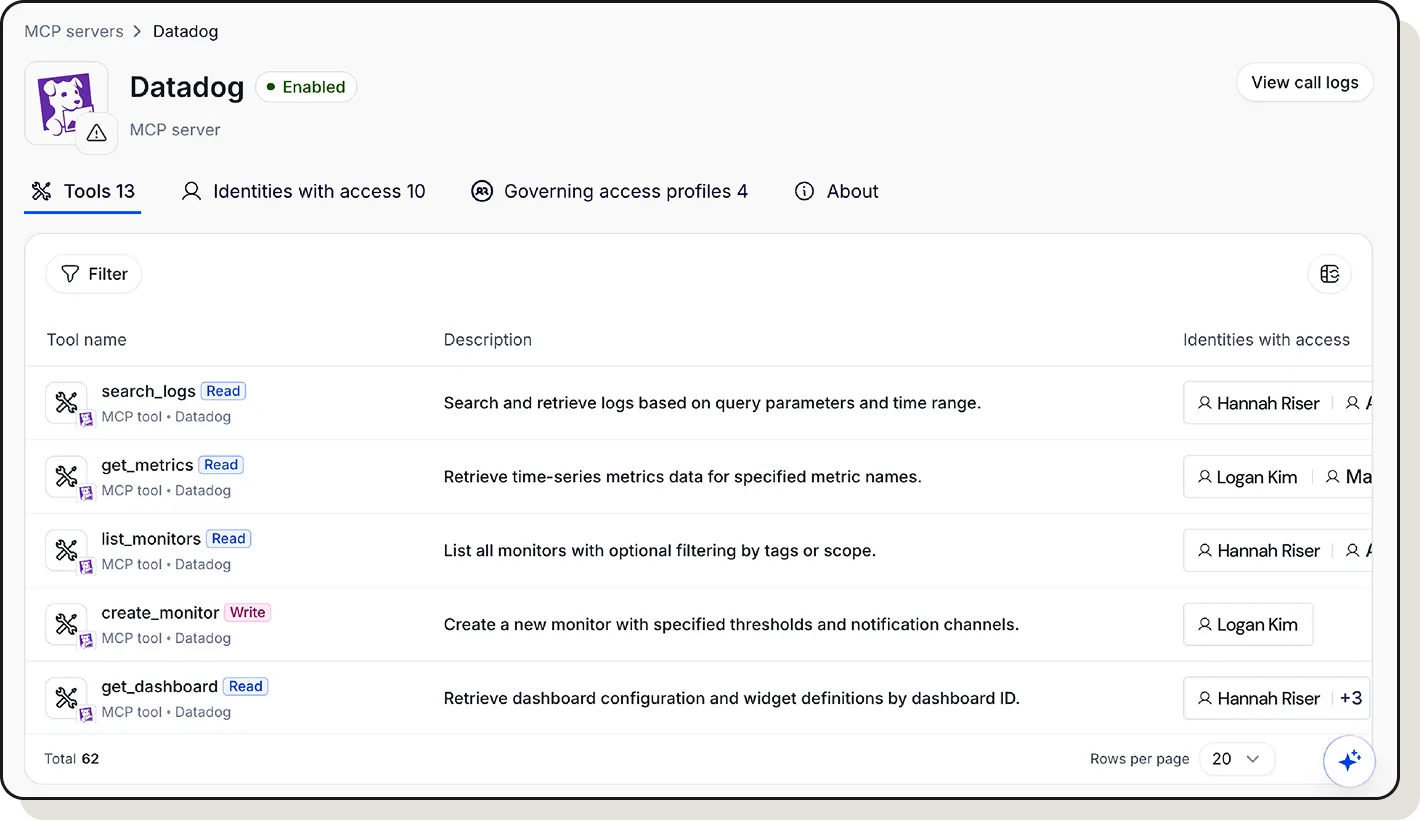Click the Identities with access column header

point(1266,340)
